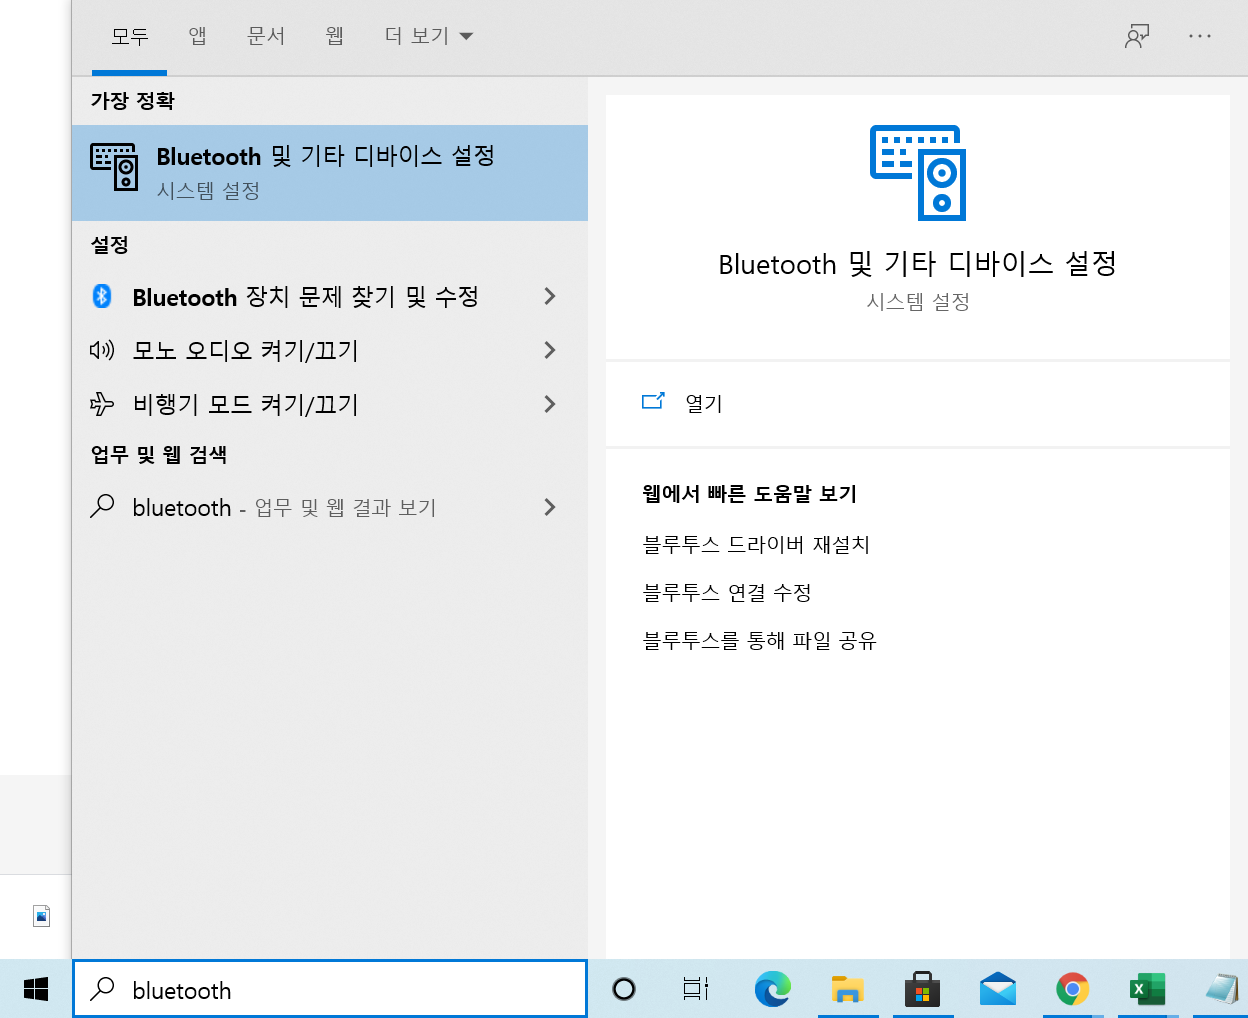
Task: Launch Microsoft Edge from the taskbar
Action: pyautogui.click(x=772, y=989)
